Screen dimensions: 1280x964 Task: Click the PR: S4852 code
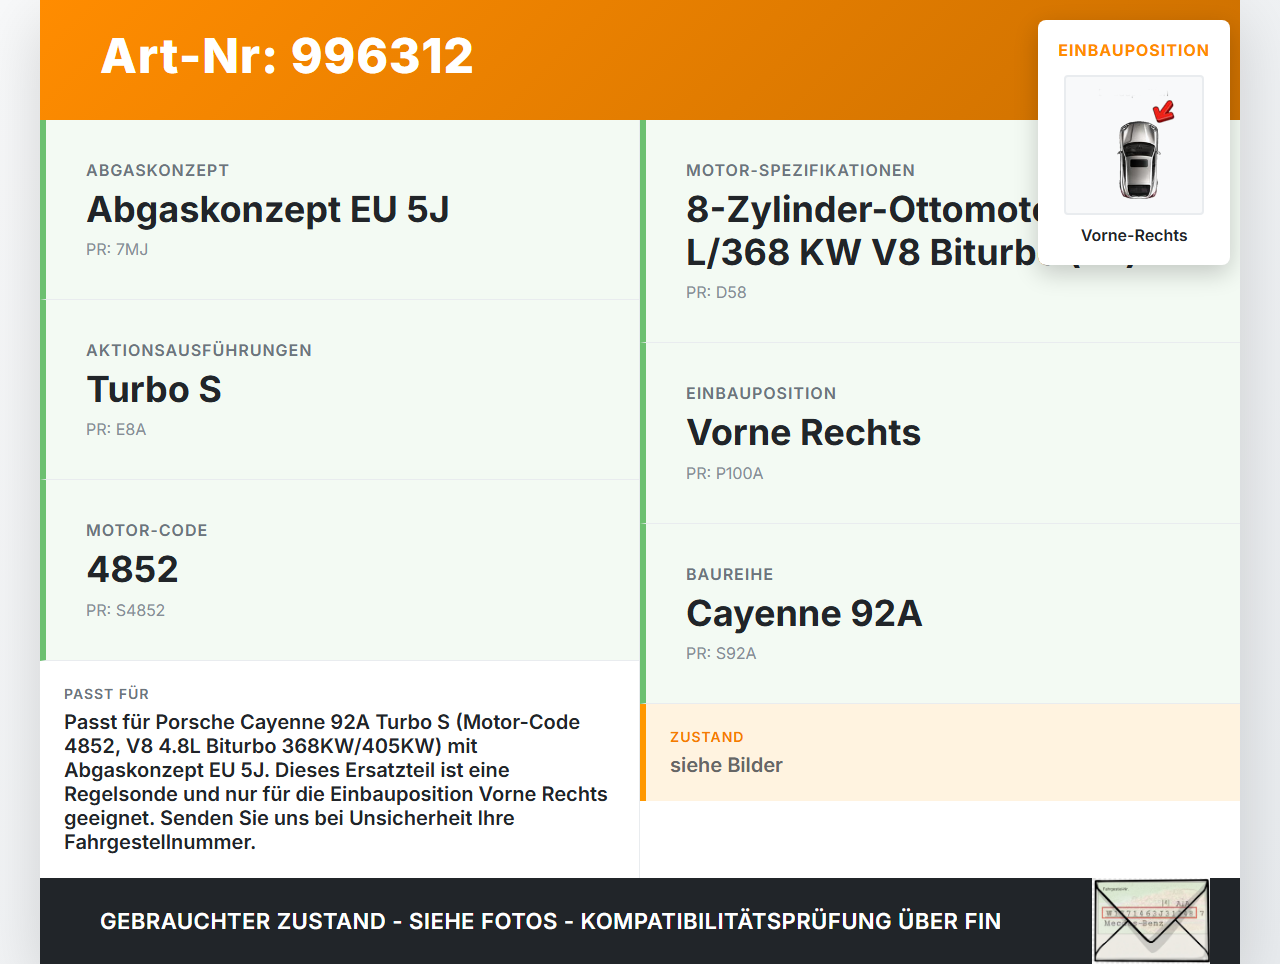(x=125, y=610)
